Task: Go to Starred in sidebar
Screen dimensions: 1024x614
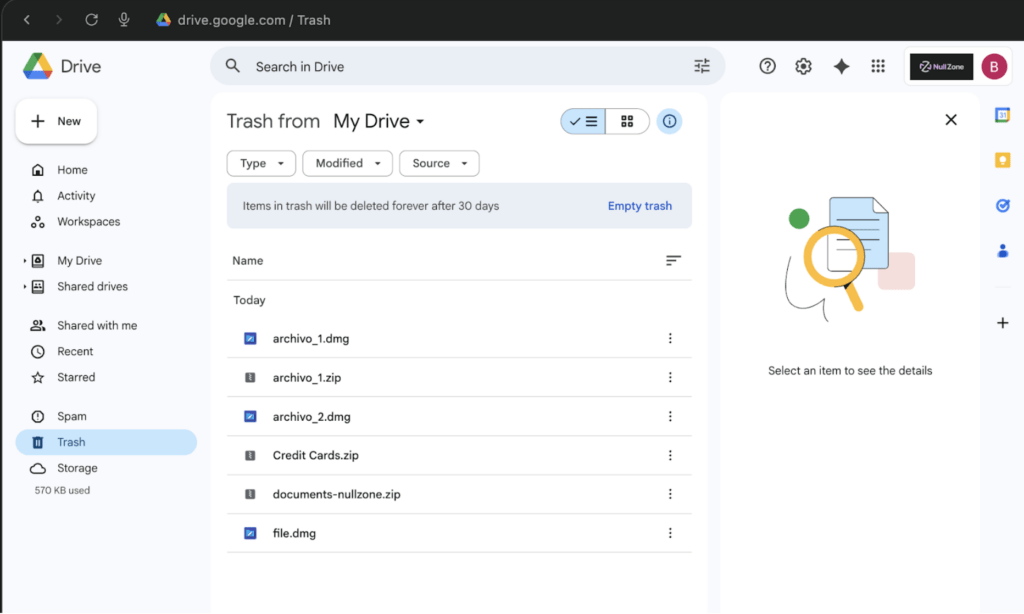Action: pos(76,378)
